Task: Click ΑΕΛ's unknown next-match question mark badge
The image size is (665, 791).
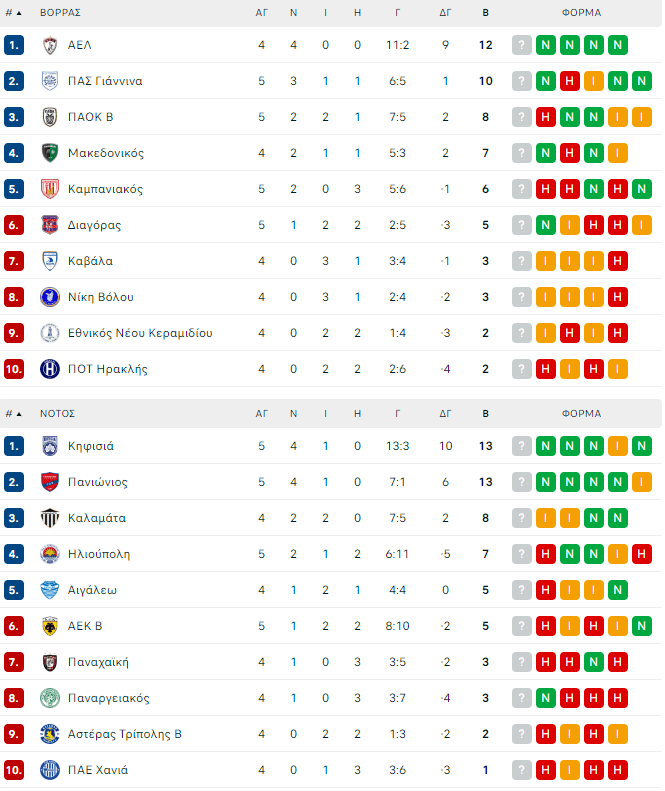Action: [521, 45]
